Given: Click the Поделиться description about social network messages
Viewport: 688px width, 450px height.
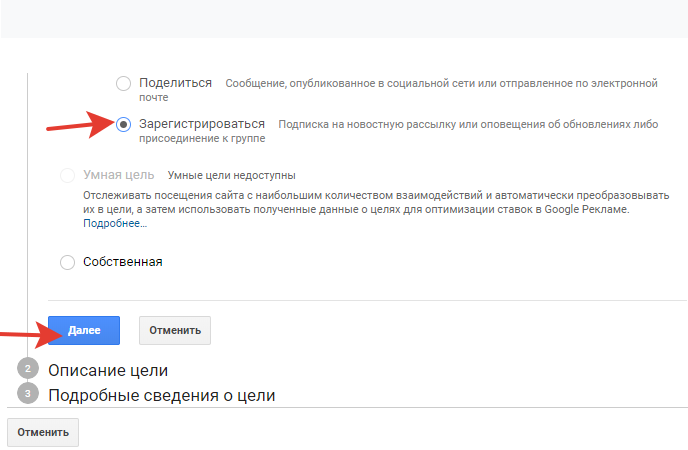Looking at the screenshot, I should tap(440, 83).
